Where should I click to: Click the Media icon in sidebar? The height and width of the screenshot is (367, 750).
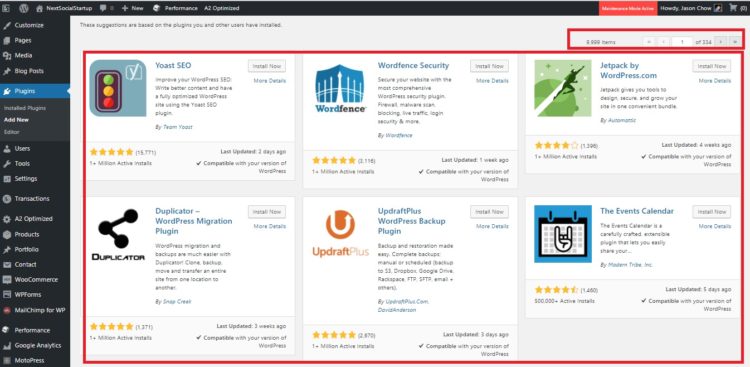7,56
